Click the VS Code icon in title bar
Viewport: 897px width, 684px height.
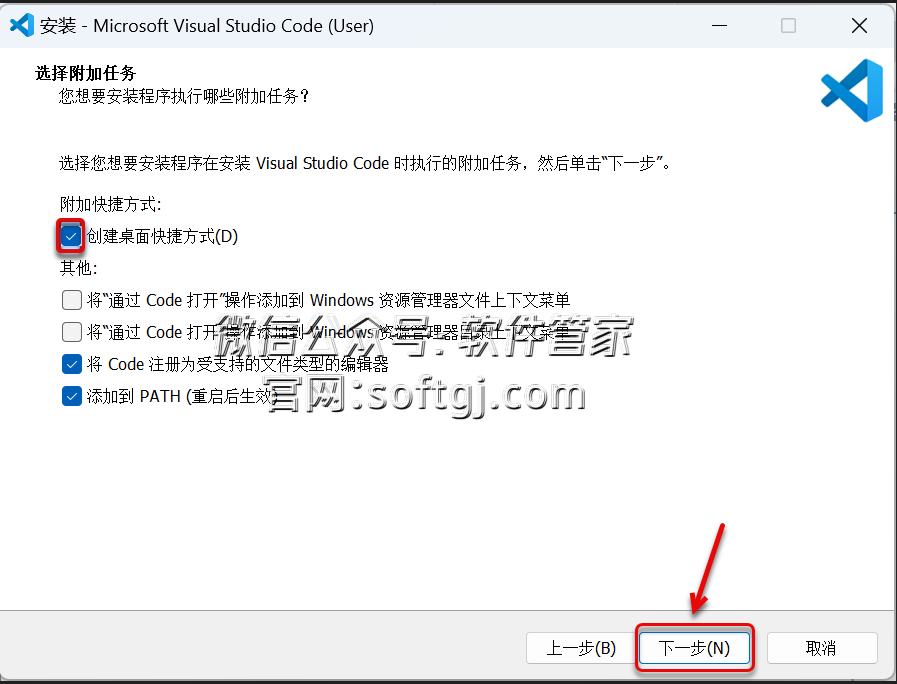[22, 26]
